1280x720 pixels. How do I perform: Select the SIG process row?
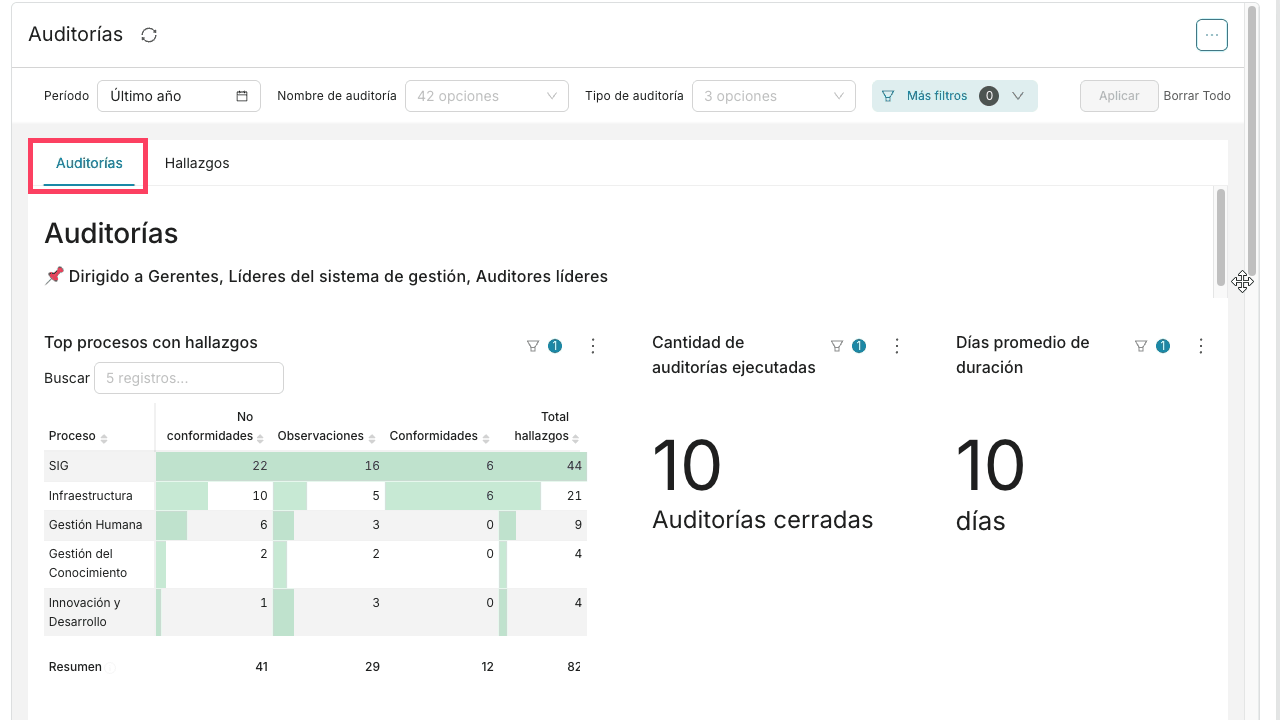315,466
